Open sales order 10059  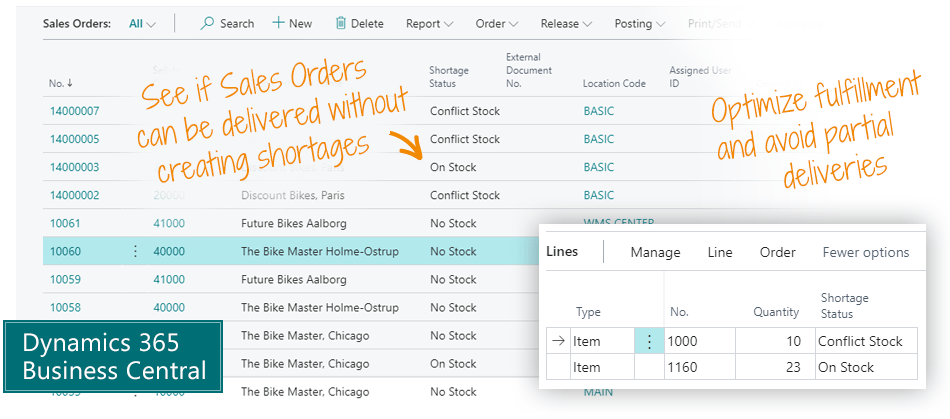(x=65, y=280)
